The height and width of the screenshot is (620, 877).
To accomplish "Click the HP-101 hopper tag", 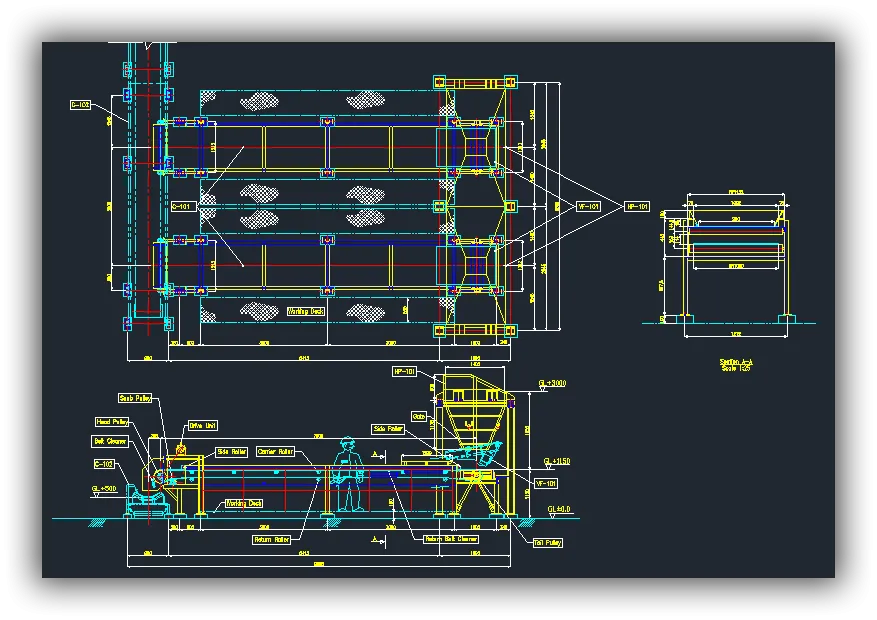I will click(x=405, y=371).
